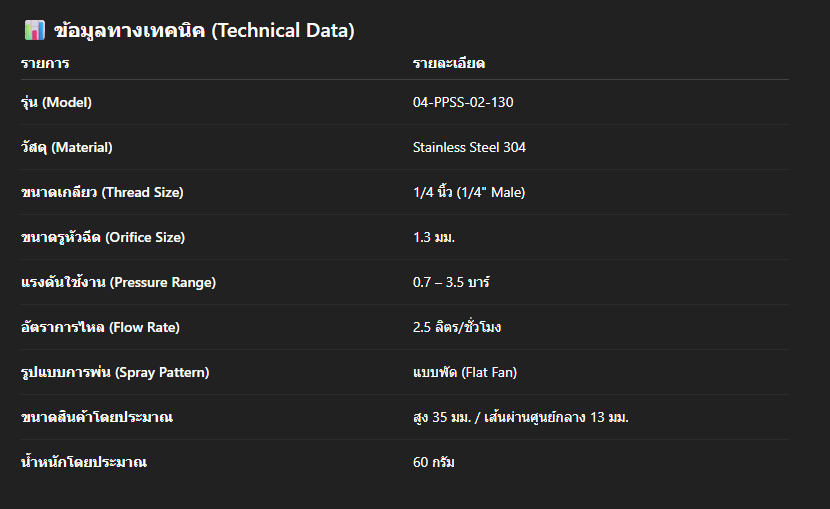Click the product dimensions value with 35 มม.

coord(520,417)
